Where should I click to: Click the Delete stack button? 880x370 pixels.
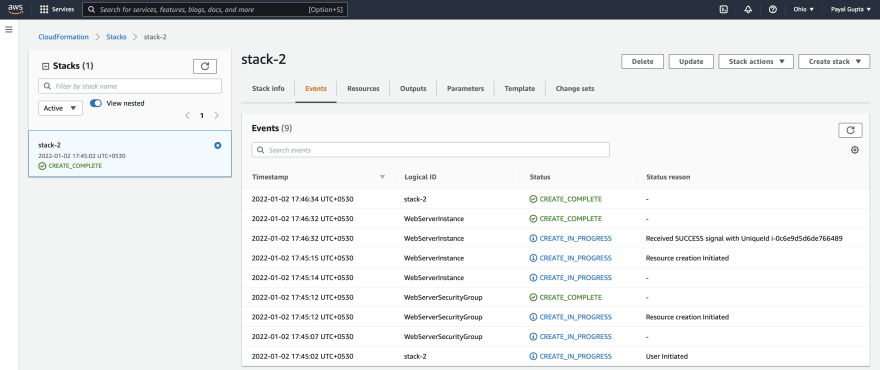(x=642, y=62)
